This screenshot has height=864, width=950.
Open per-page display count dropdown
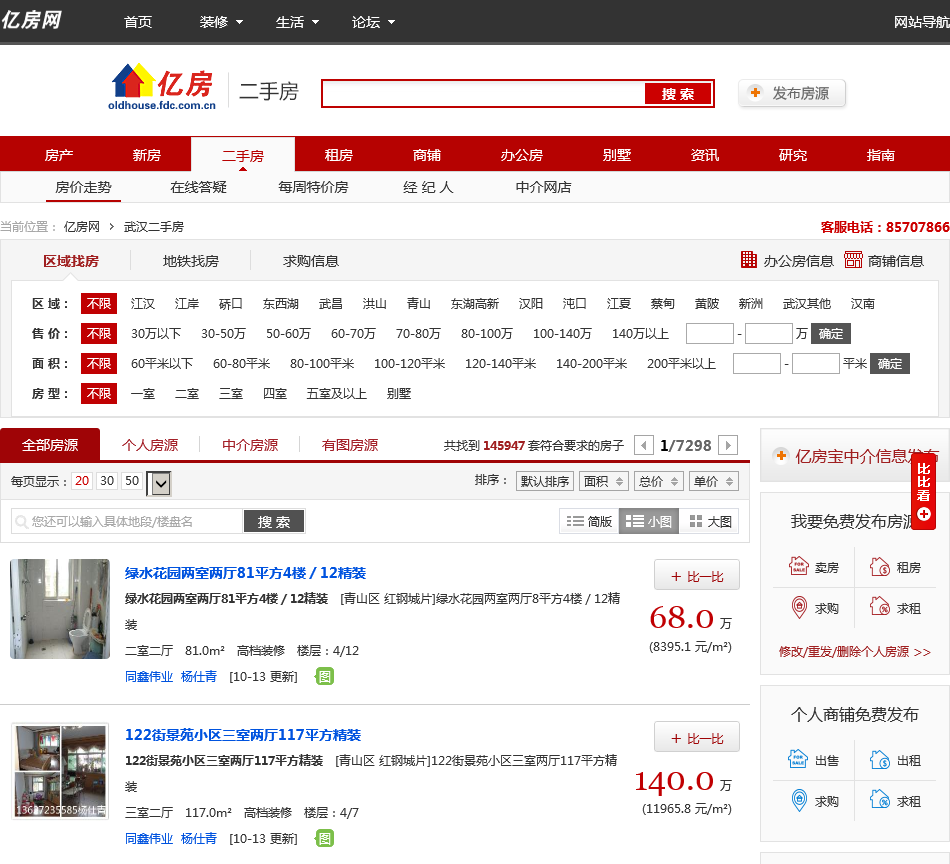160,484
